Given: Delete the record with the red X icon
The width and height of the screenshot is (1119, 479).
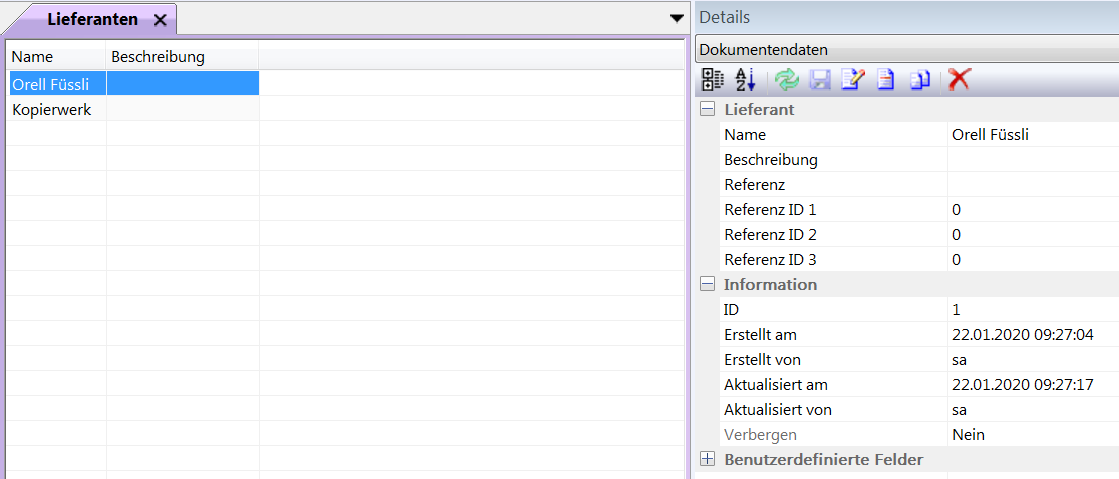Looking at the screenshot, I should [x=960, y=80].
